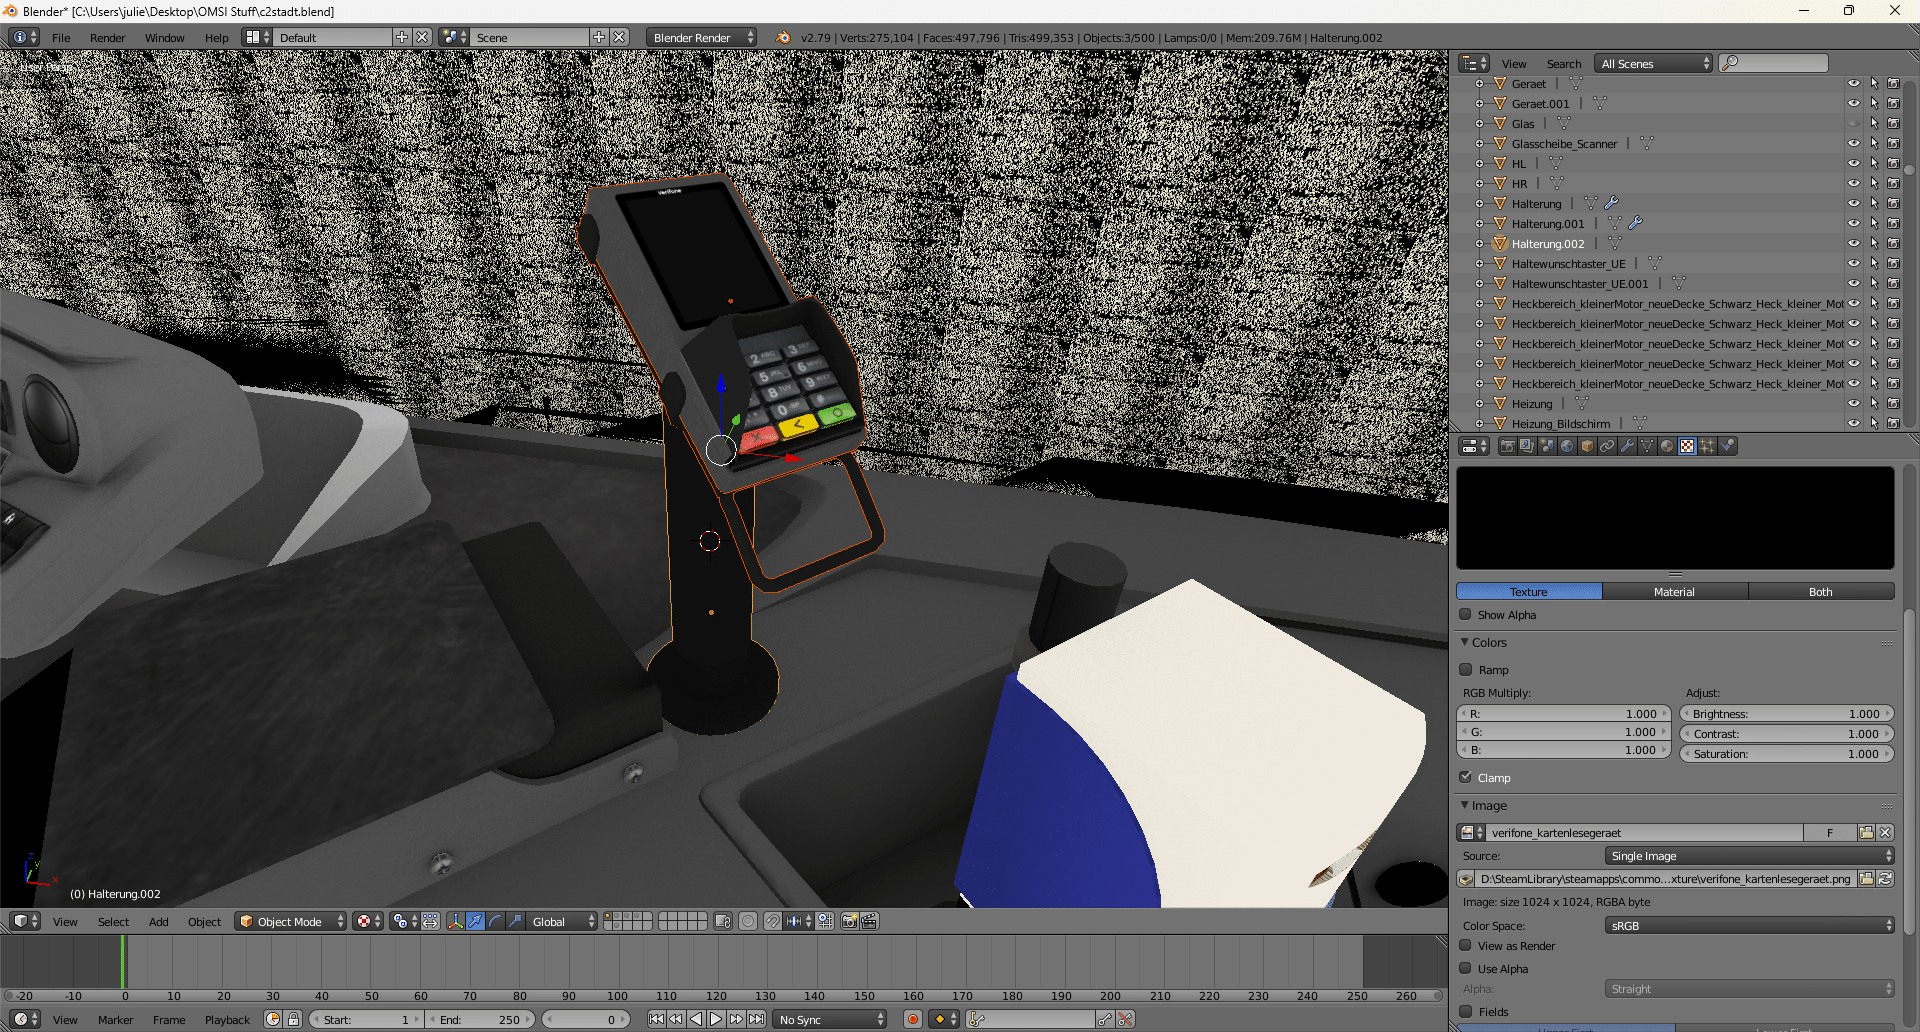
Task: Open the Particles properties tab icon
Action: point(1707,446)
